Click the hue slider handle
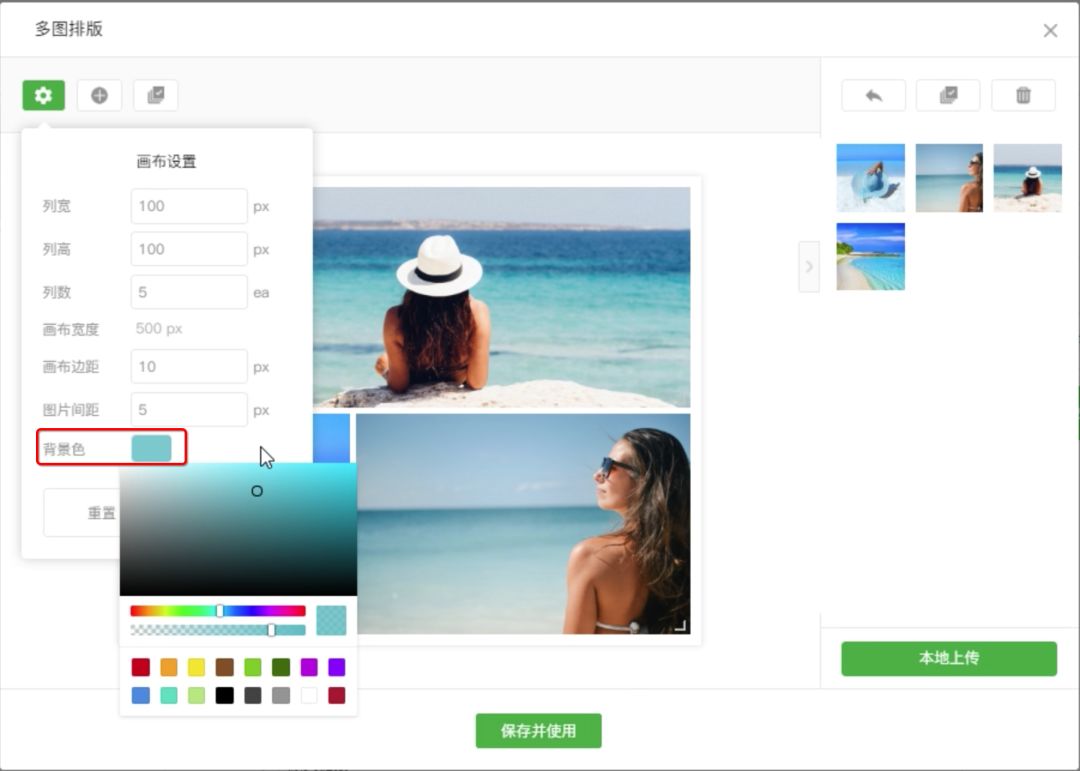 [220, 610]
